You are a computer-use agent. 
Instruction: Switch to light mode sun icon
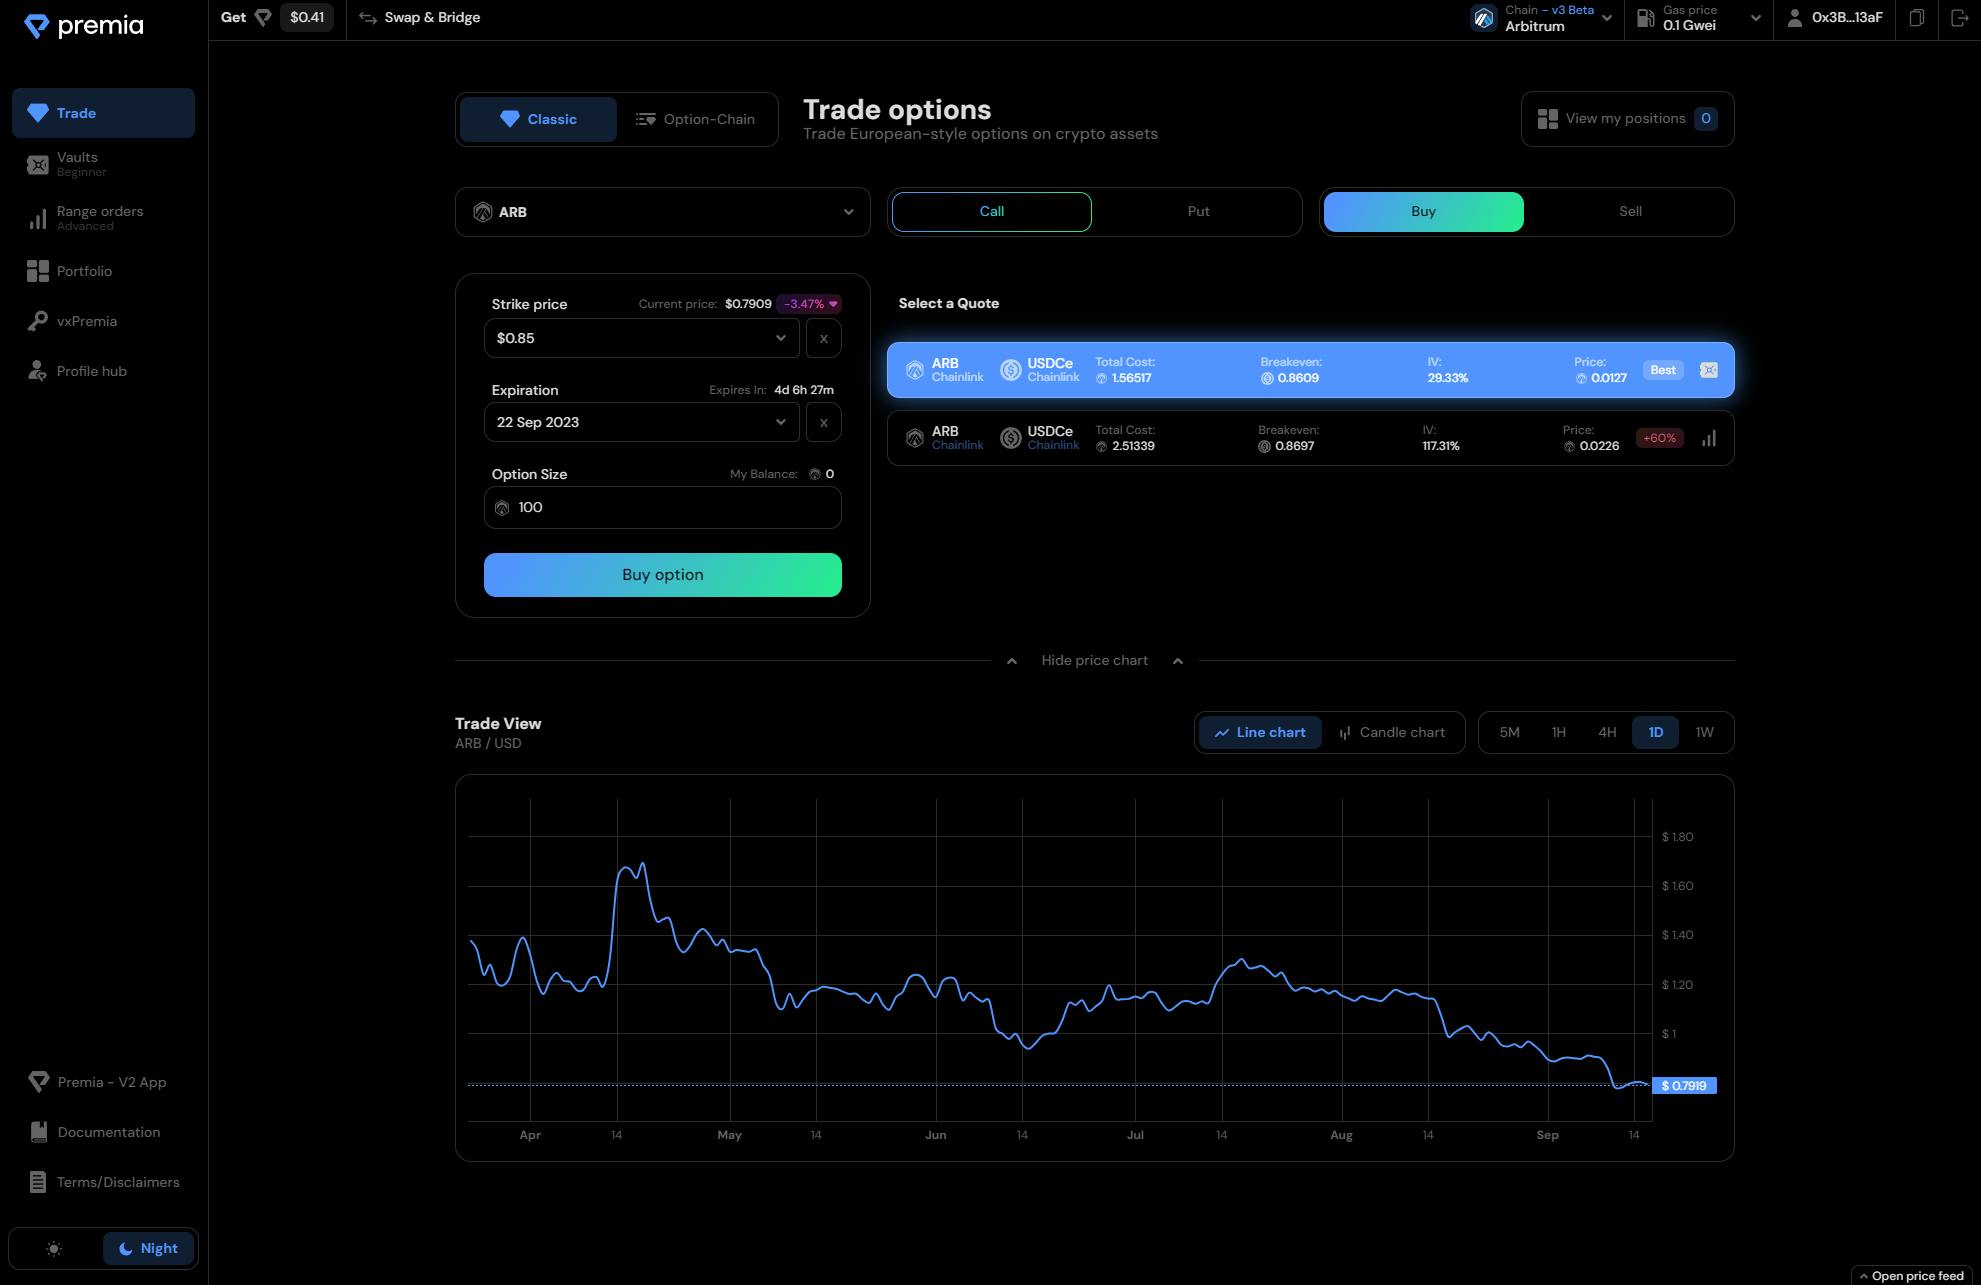click(x=54, y=1248)
